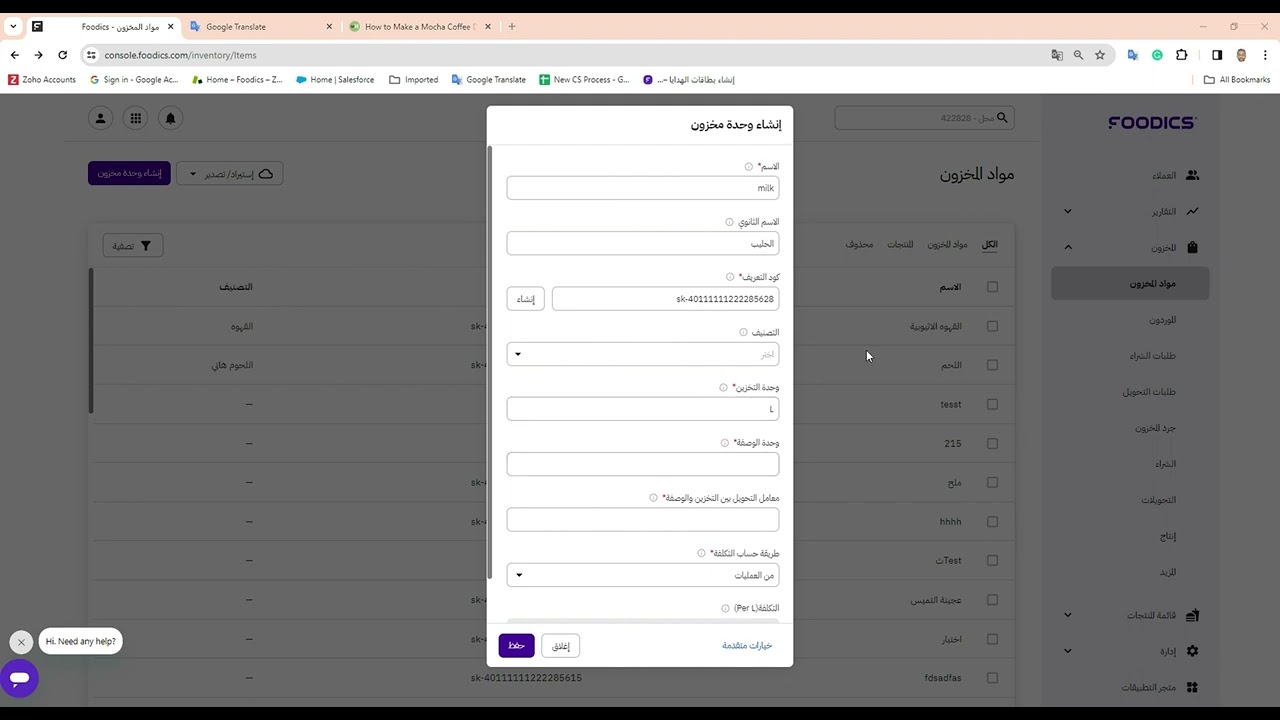Click the browser reload icon
The image size is (1280, 720).
(62, 55)
